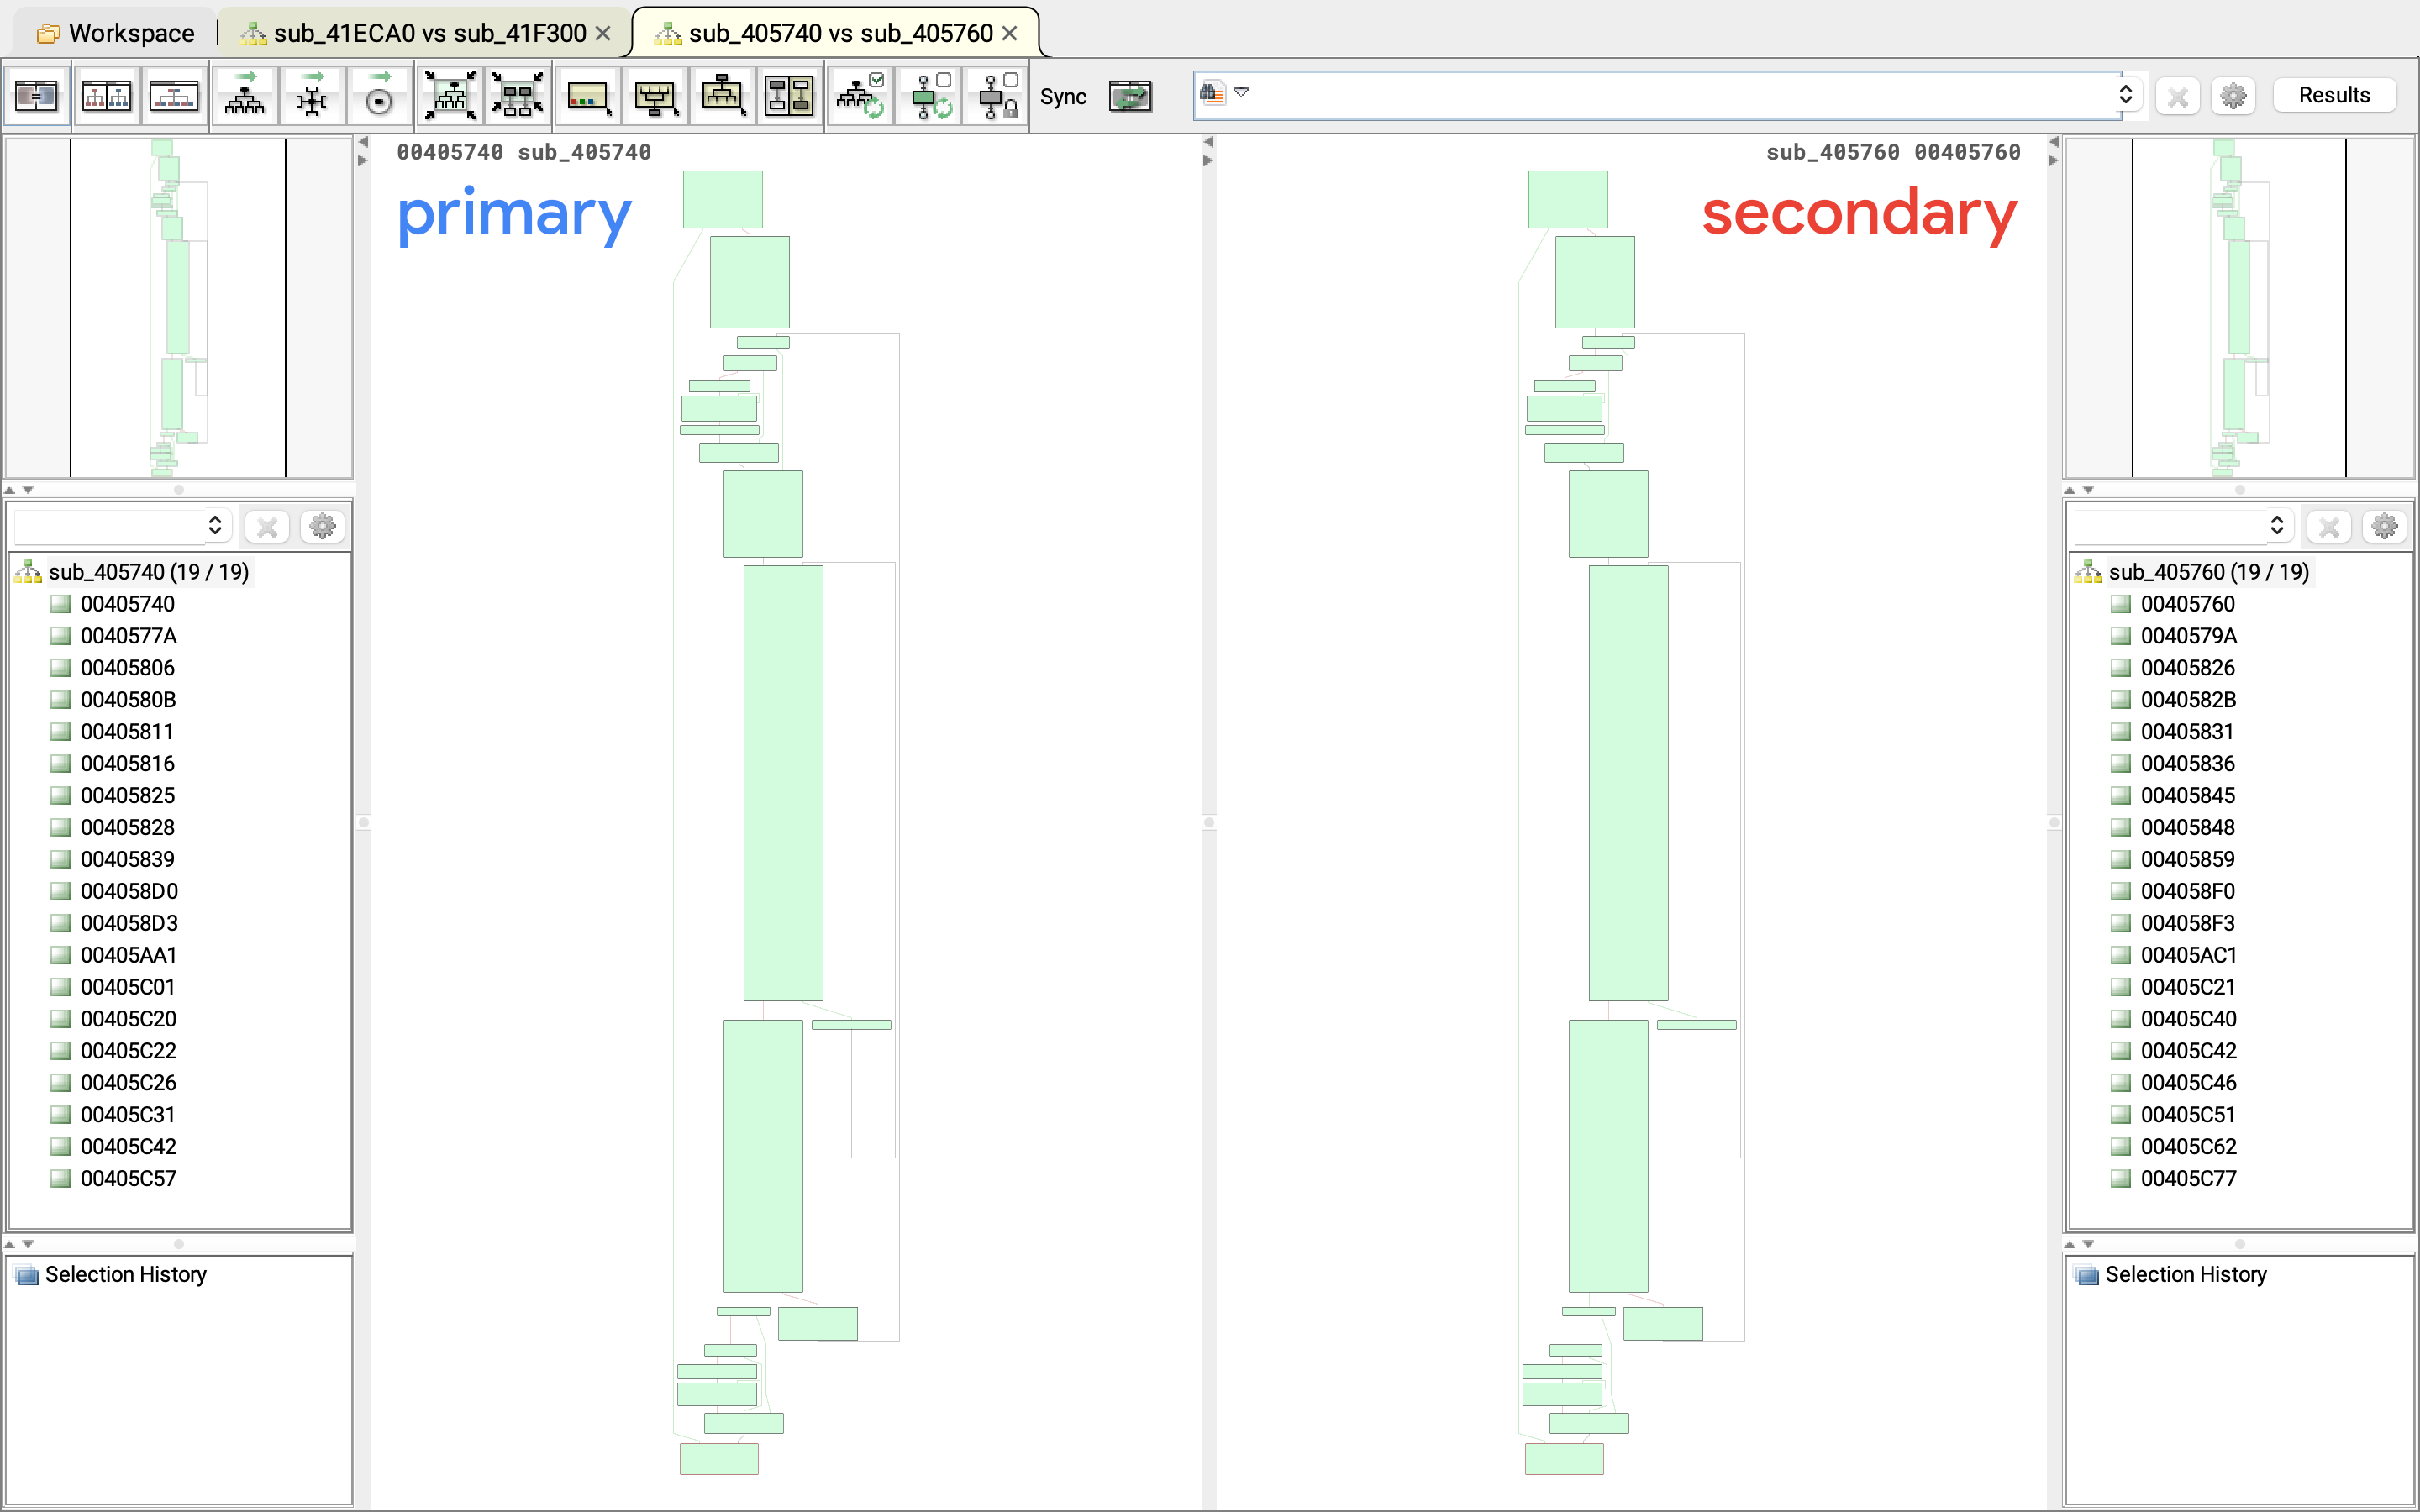Toggle the Sync views button
The image size is (2420, 1512).
point(1130,97)
